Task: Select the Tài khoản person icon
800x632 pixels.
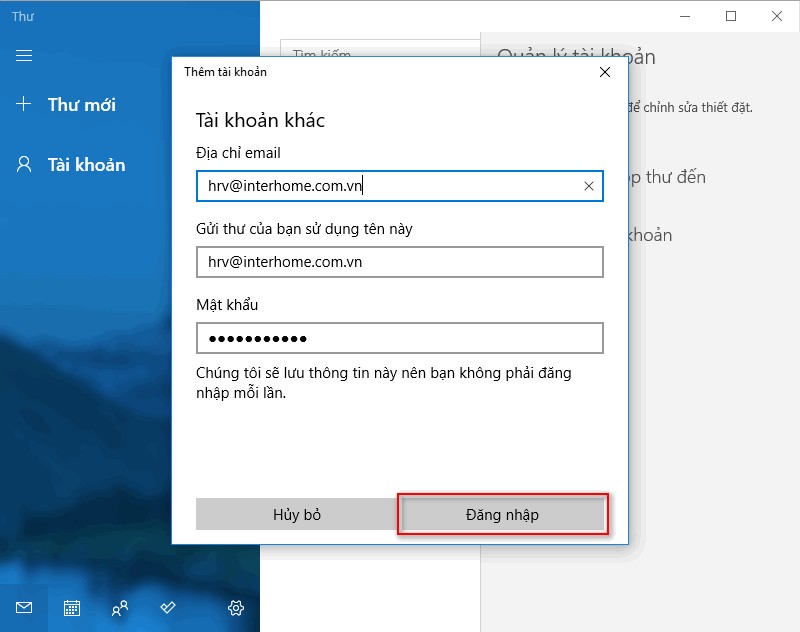Action: pyautogui.click(x=24, y=164)
